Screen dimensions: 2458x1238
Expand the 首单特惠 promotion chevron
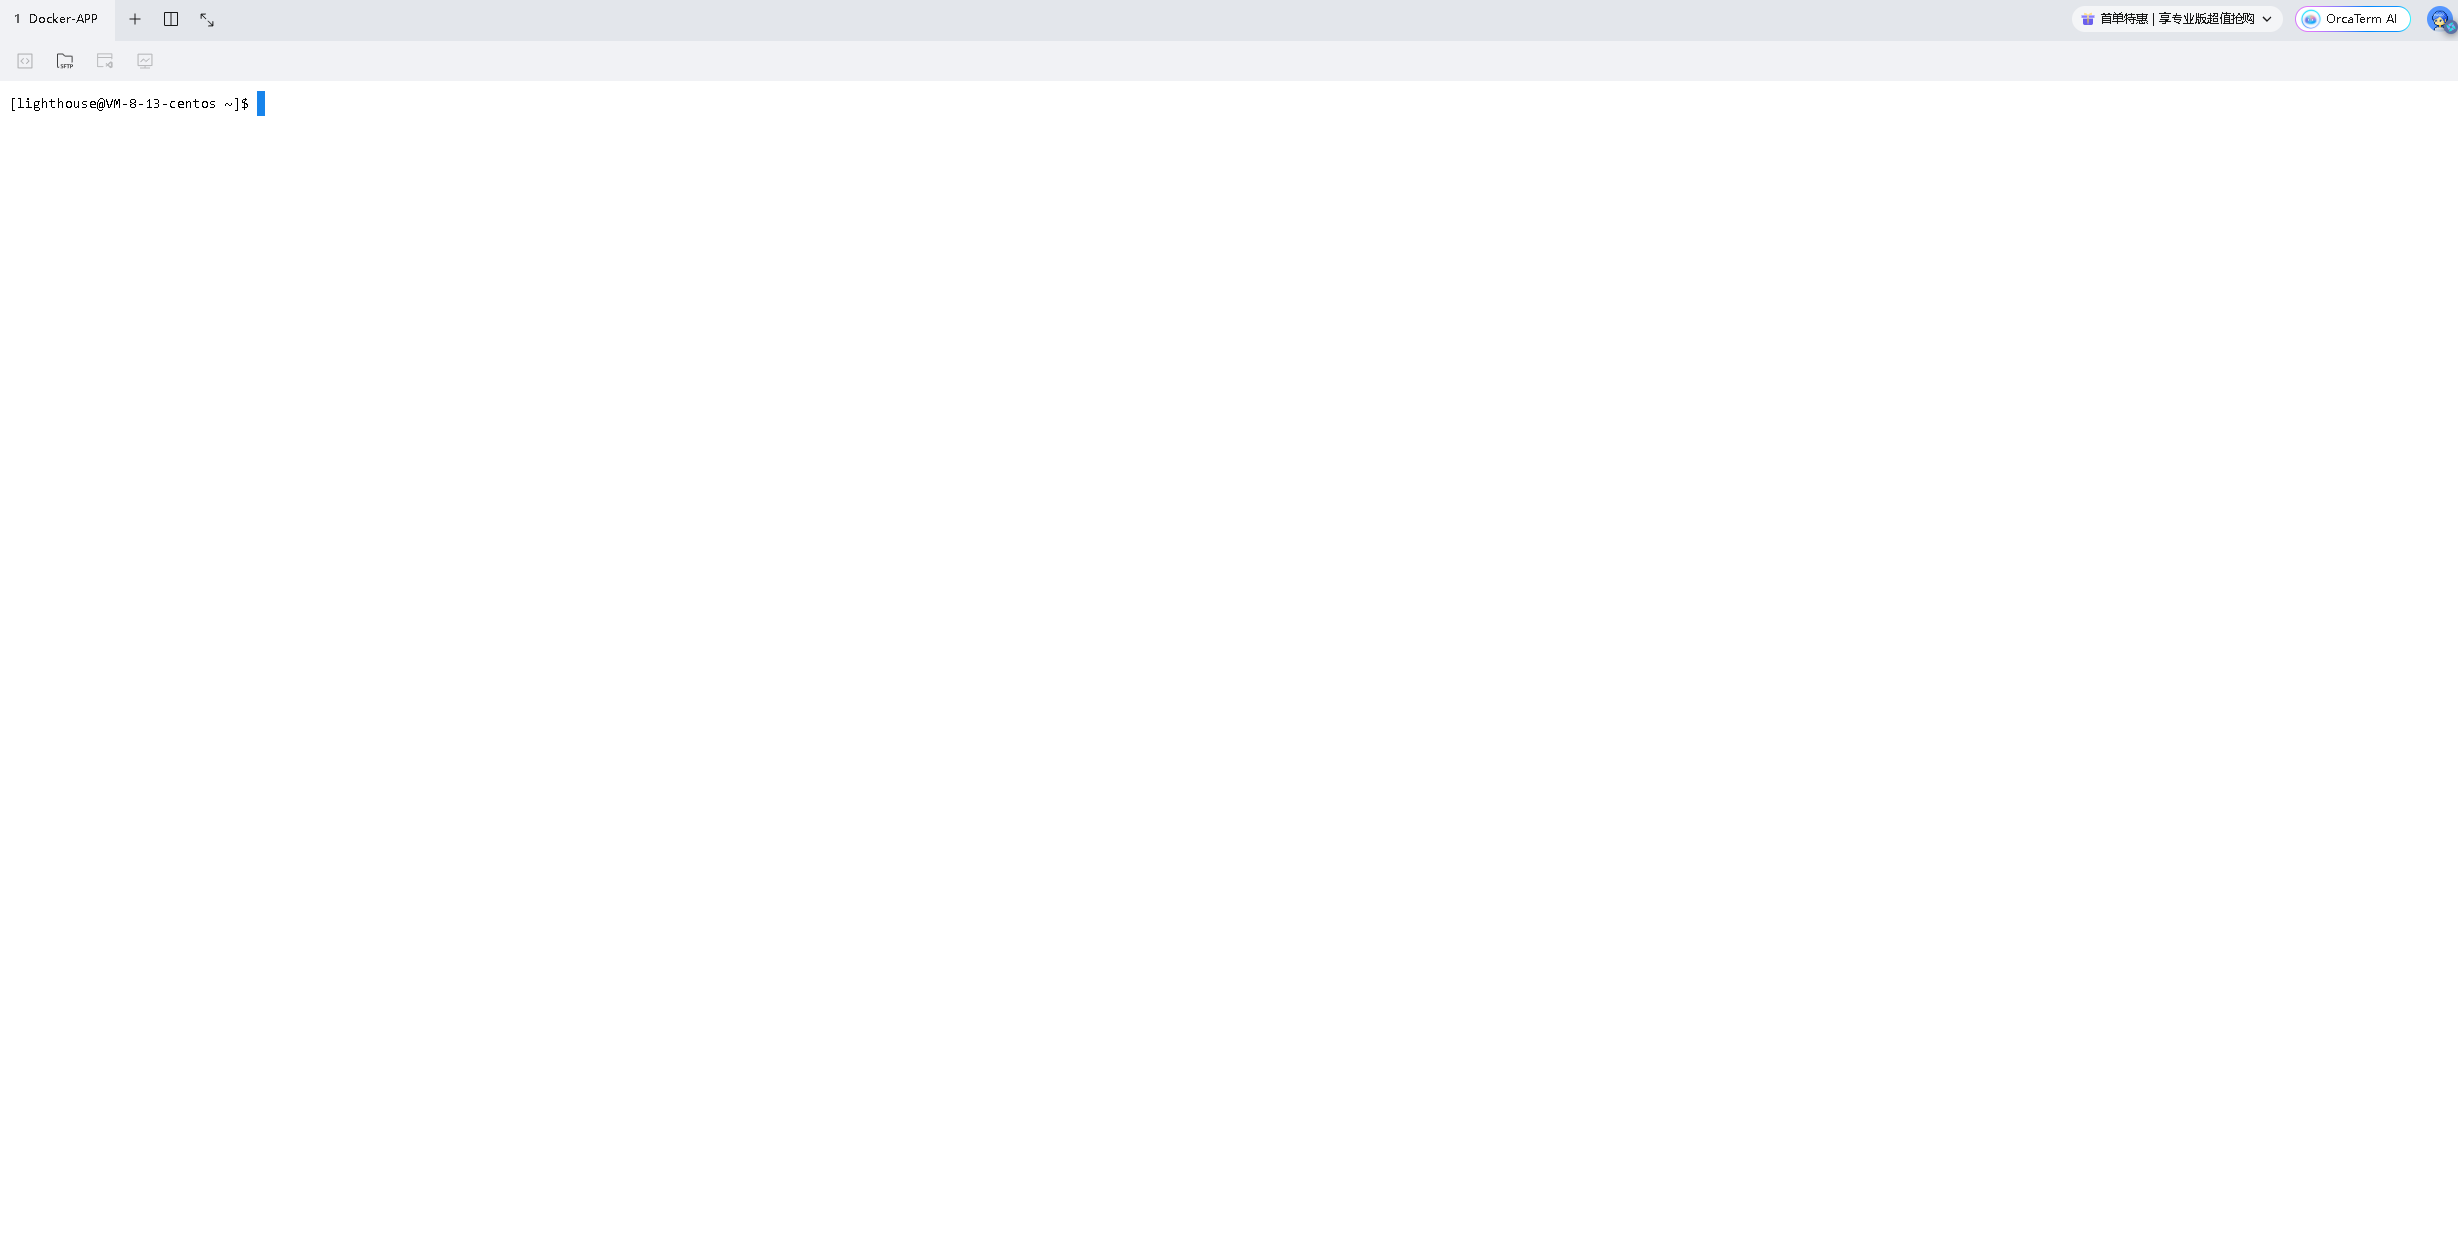point(2267,19)
